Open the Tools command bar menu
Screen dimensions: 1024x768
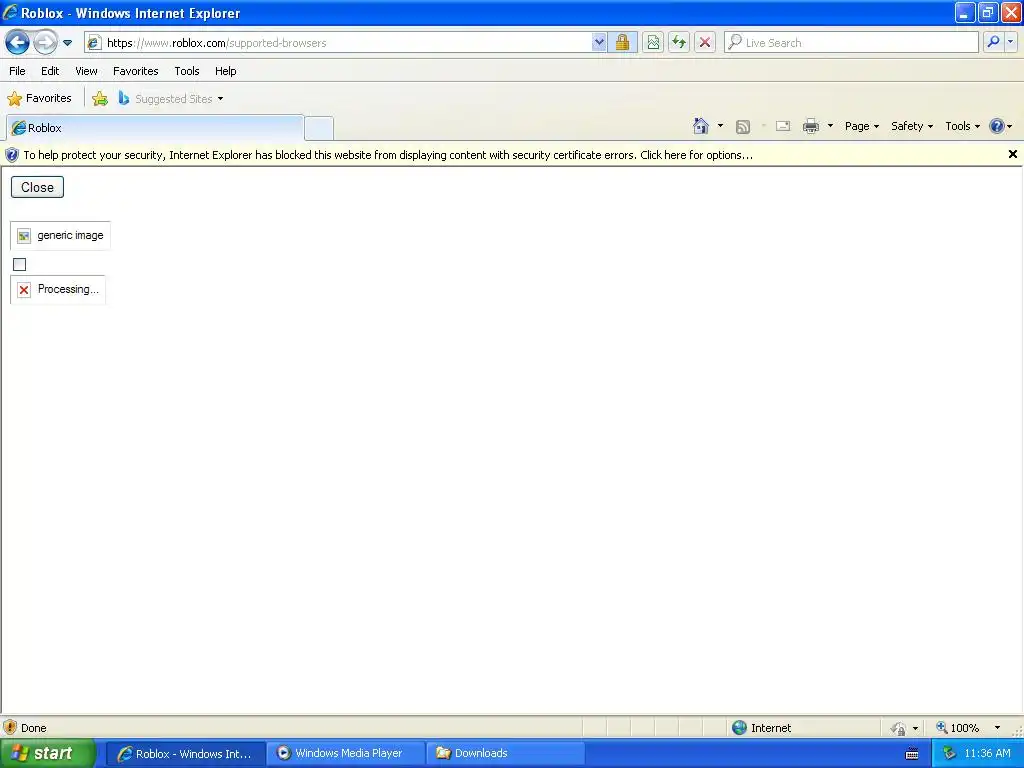click(x=962, y=126)
